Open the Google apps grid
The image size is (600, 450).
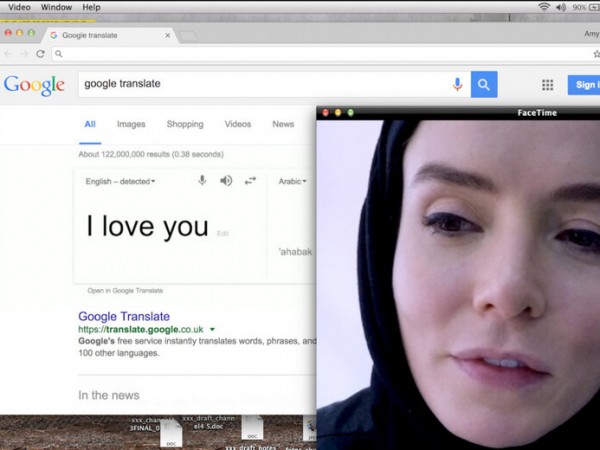click(x=547, y=85)
